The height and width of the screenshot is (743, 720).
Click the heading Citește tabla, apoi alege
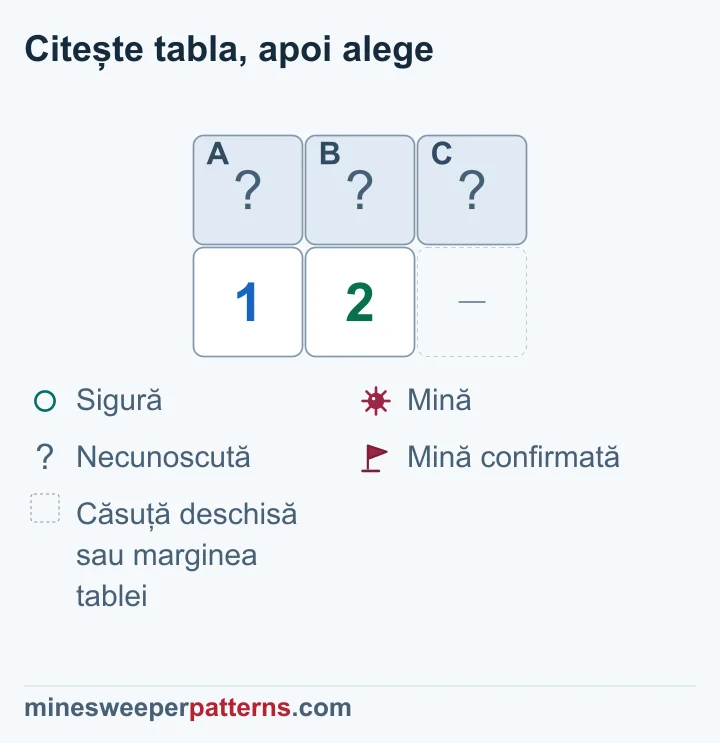click(229, 49)
